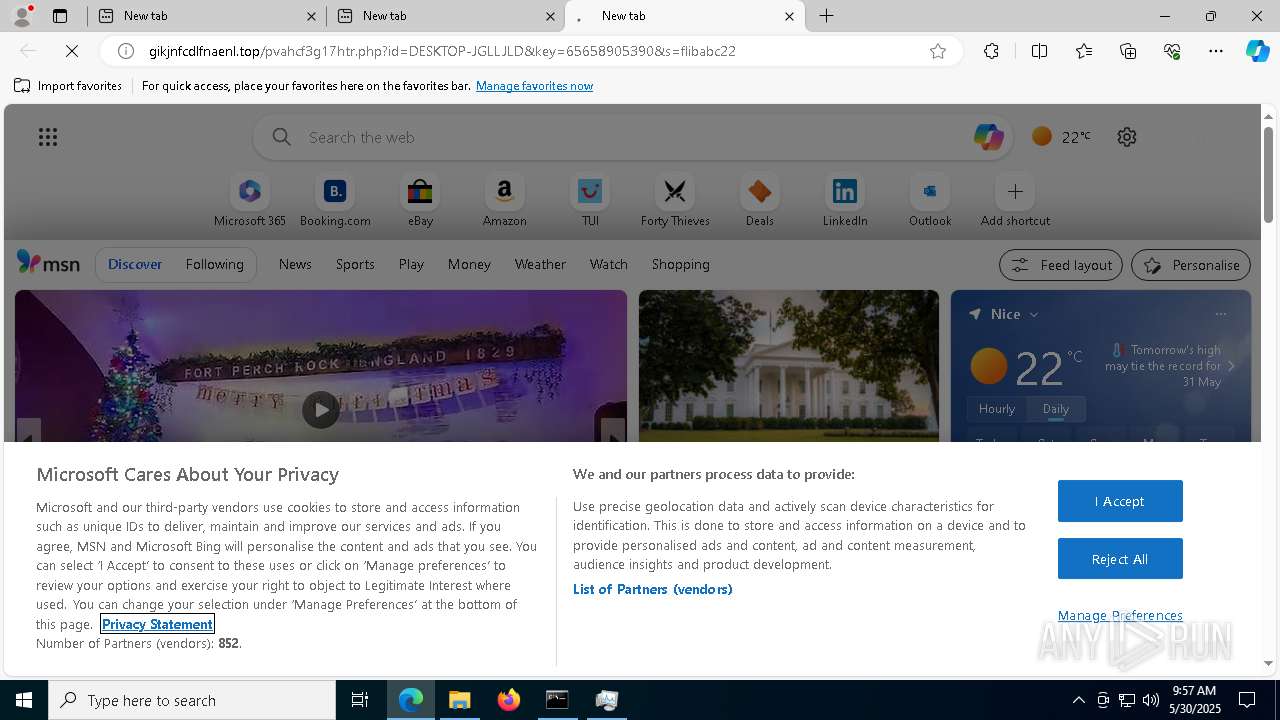Open a new browser tab
This screenshot has height=720, width=1280.
click(827, 16)
